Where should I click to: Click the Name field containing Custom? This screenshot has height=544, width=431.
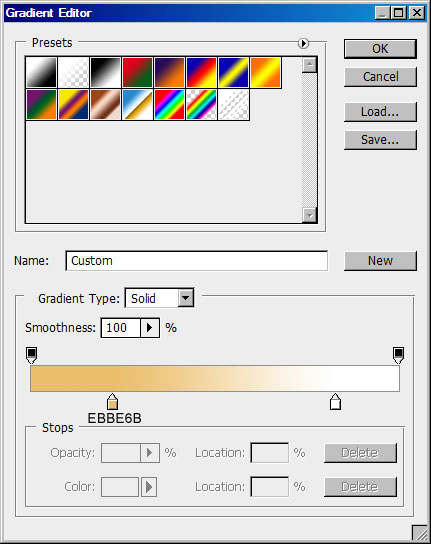click(196, 261)
